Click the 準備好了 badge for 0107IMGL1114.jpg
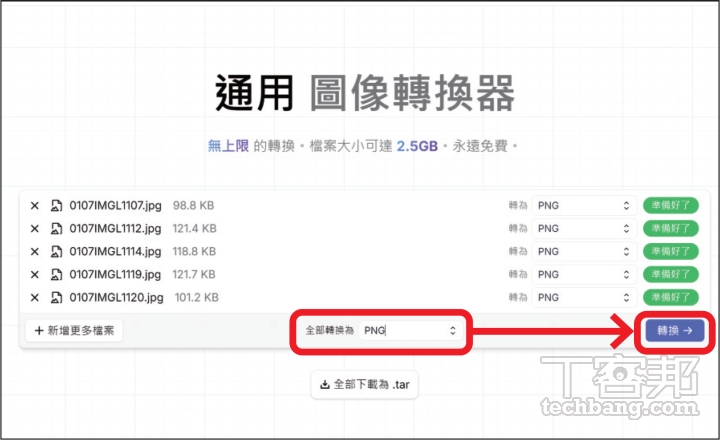Viewport: 720px width, 440px height. (670, 251)
